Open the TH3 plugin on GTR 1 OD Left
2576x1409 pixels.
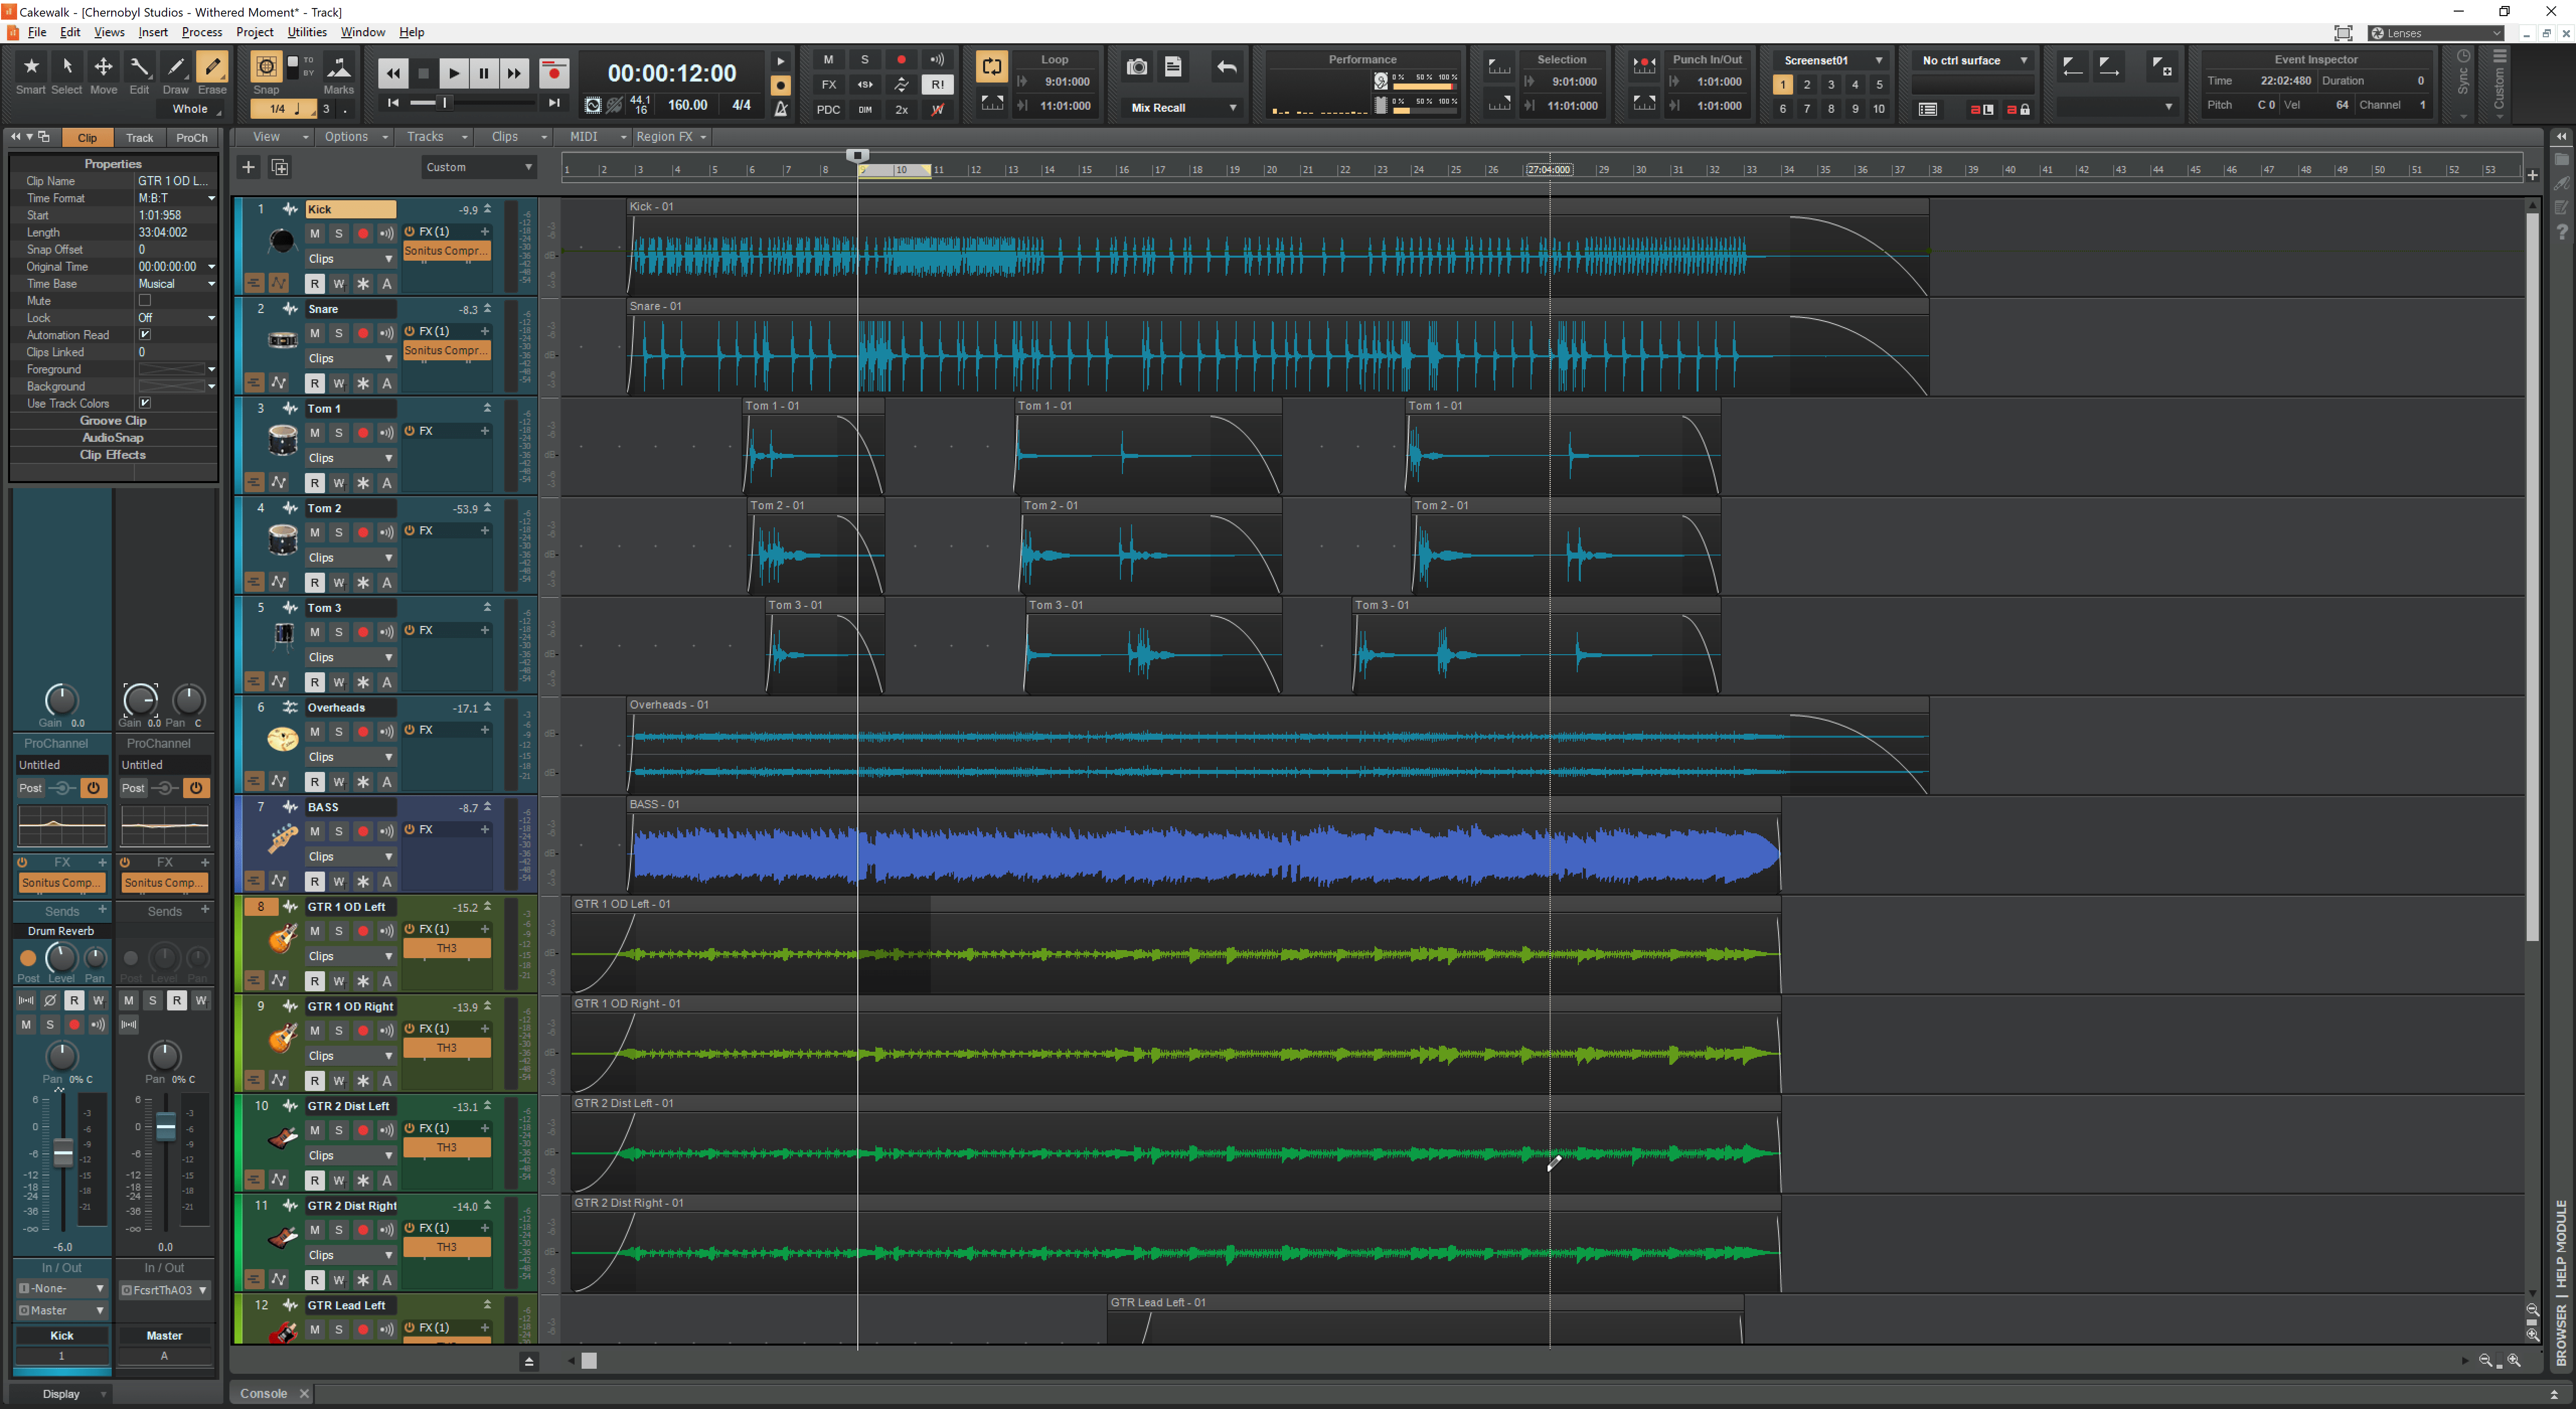pyautogui.click(x=446, y=948)
